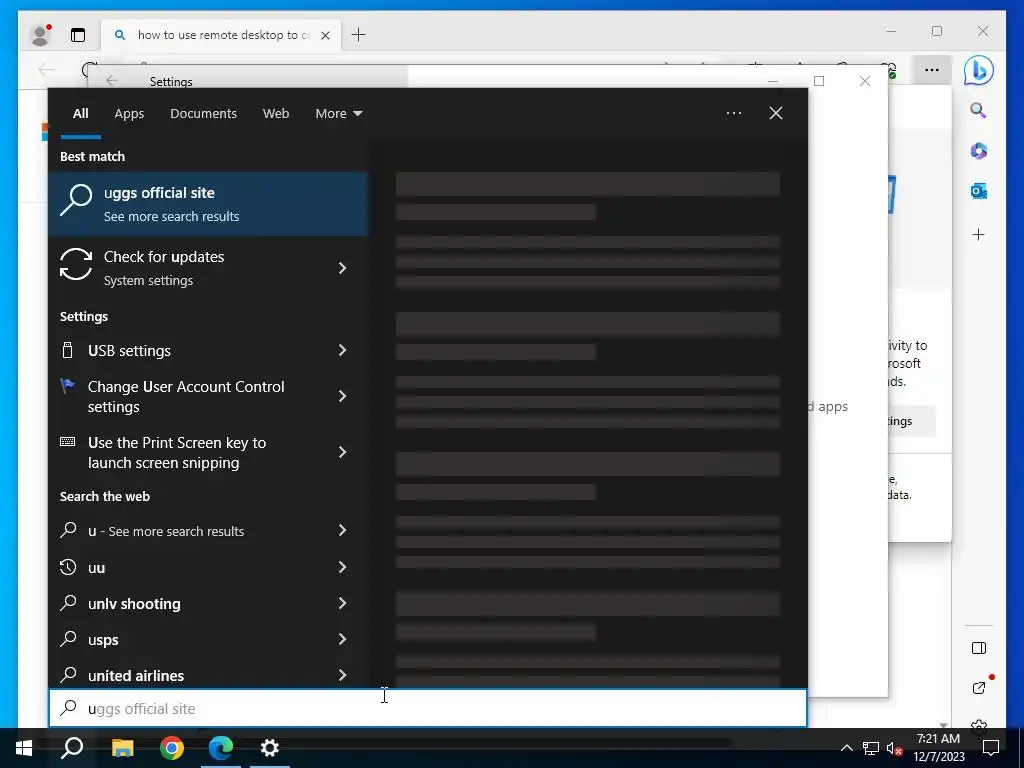The image size is (1024, 768).
Task: Close the remote desktop search tab
Action: 325,35
